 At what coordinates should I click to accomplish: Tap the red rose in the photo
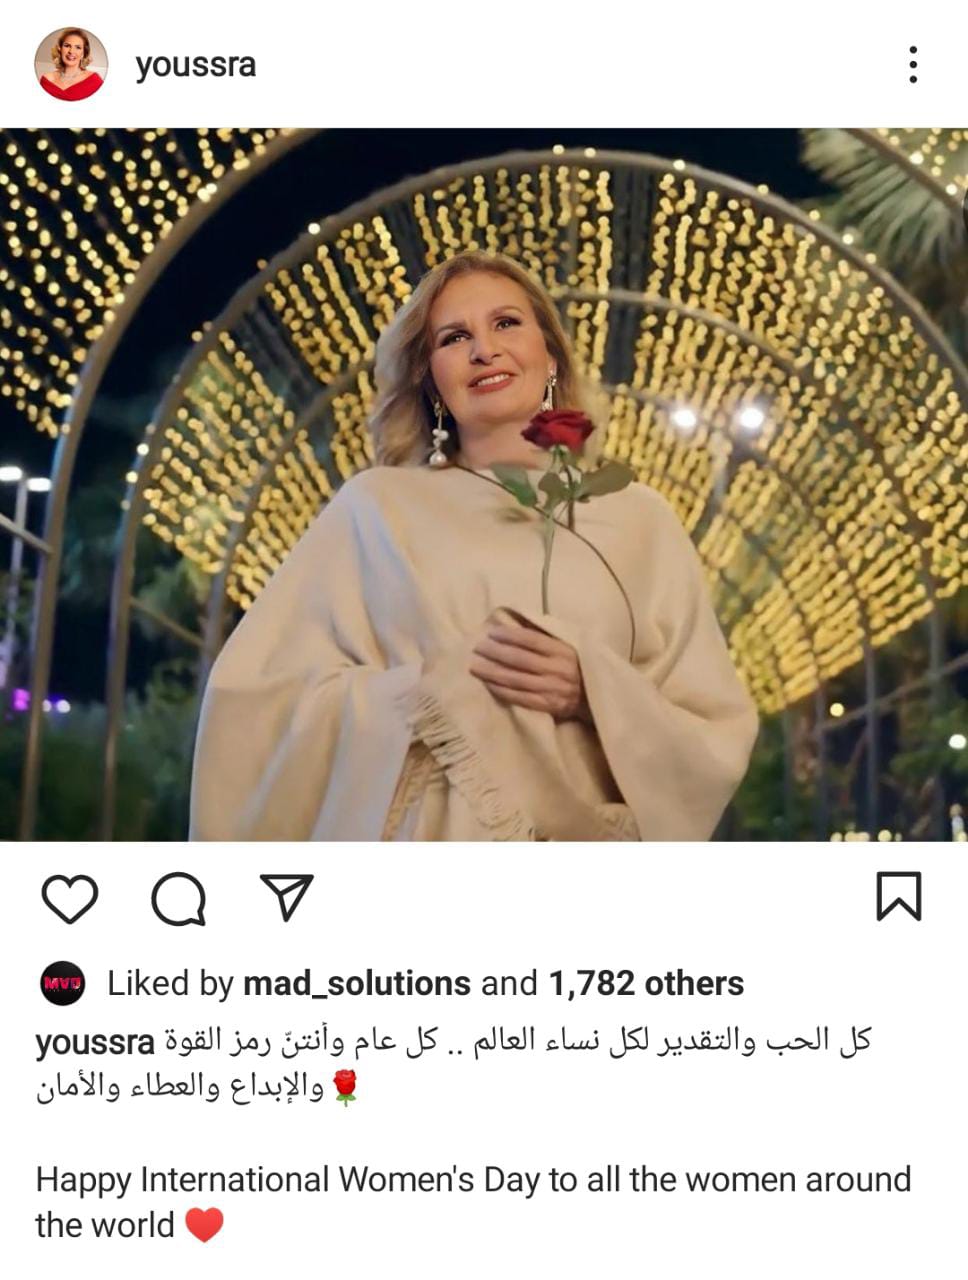(x=557, y=430)
